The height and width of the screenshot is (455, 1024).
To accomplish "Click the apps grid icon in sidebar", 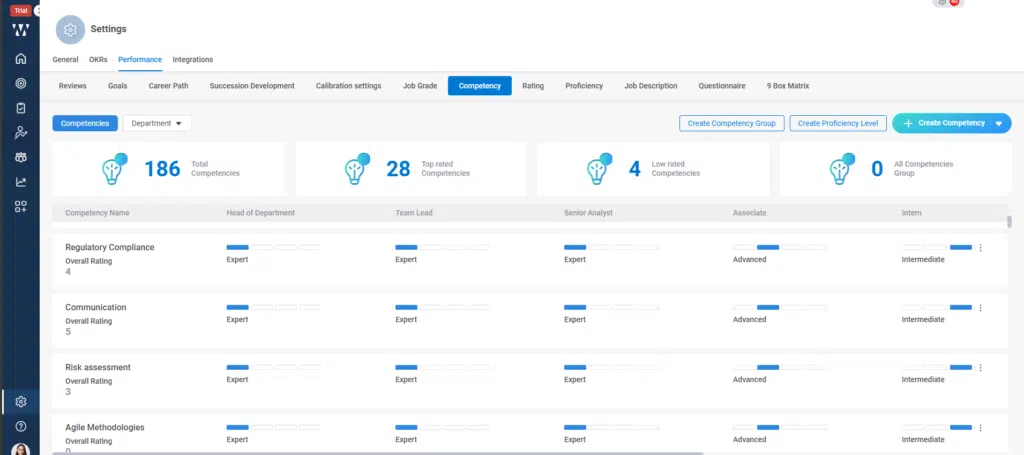I will pos(20,207).
